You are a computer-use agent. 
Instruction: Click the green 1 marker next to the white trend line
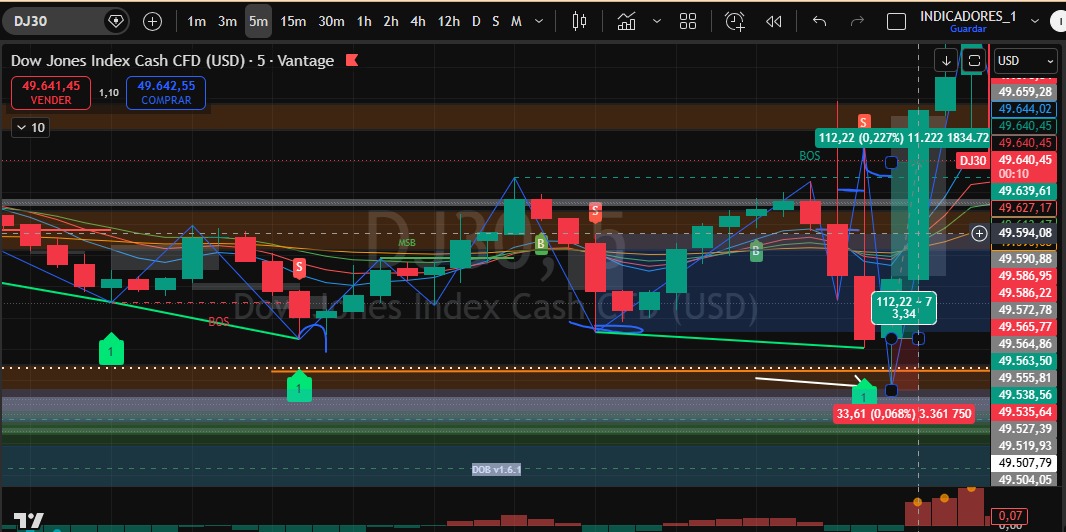click(864, 394)
